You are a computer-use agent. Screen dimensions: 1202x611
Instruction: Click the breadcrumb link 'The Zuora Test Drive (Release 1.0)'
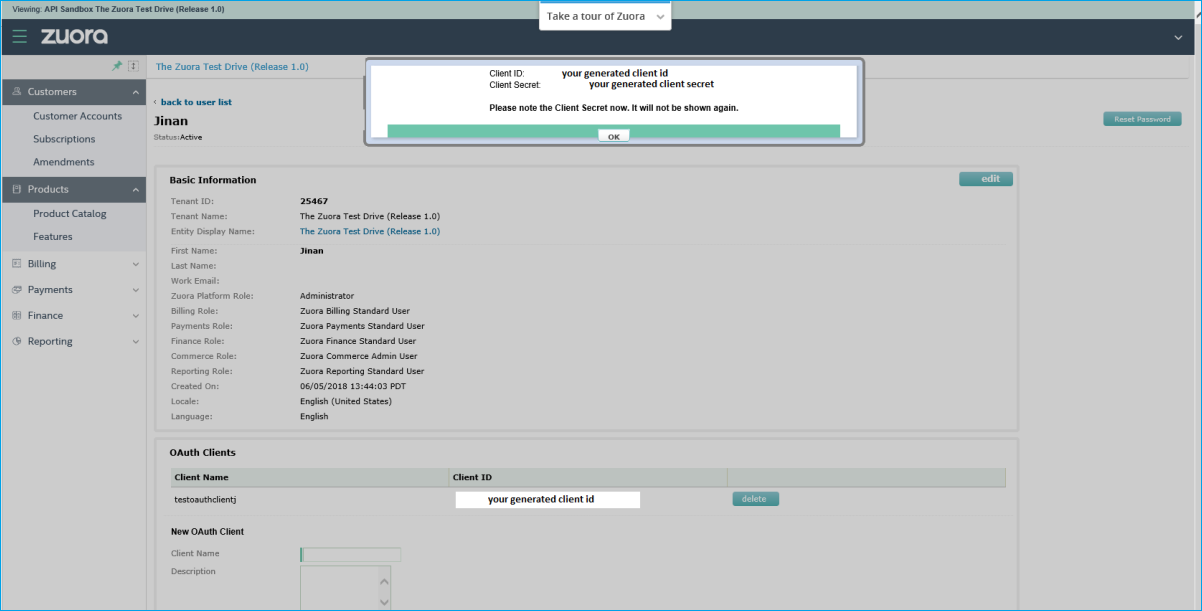click(x=232, y=67)
